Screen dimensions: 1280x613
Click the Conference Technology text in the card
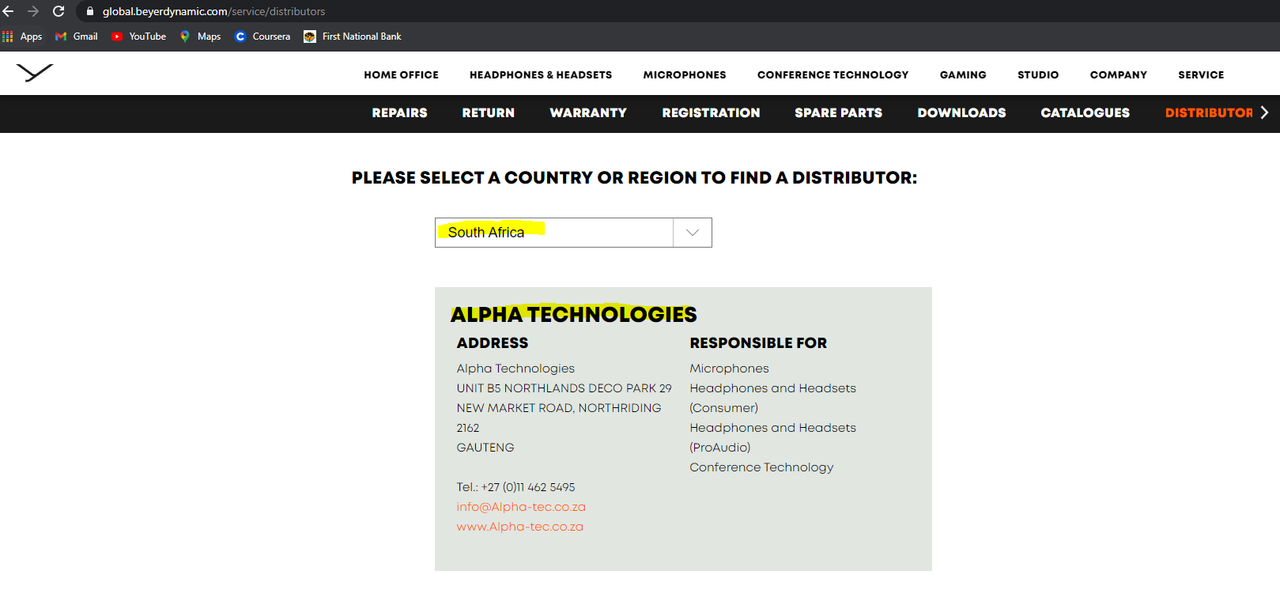click(x=761, y=467)
